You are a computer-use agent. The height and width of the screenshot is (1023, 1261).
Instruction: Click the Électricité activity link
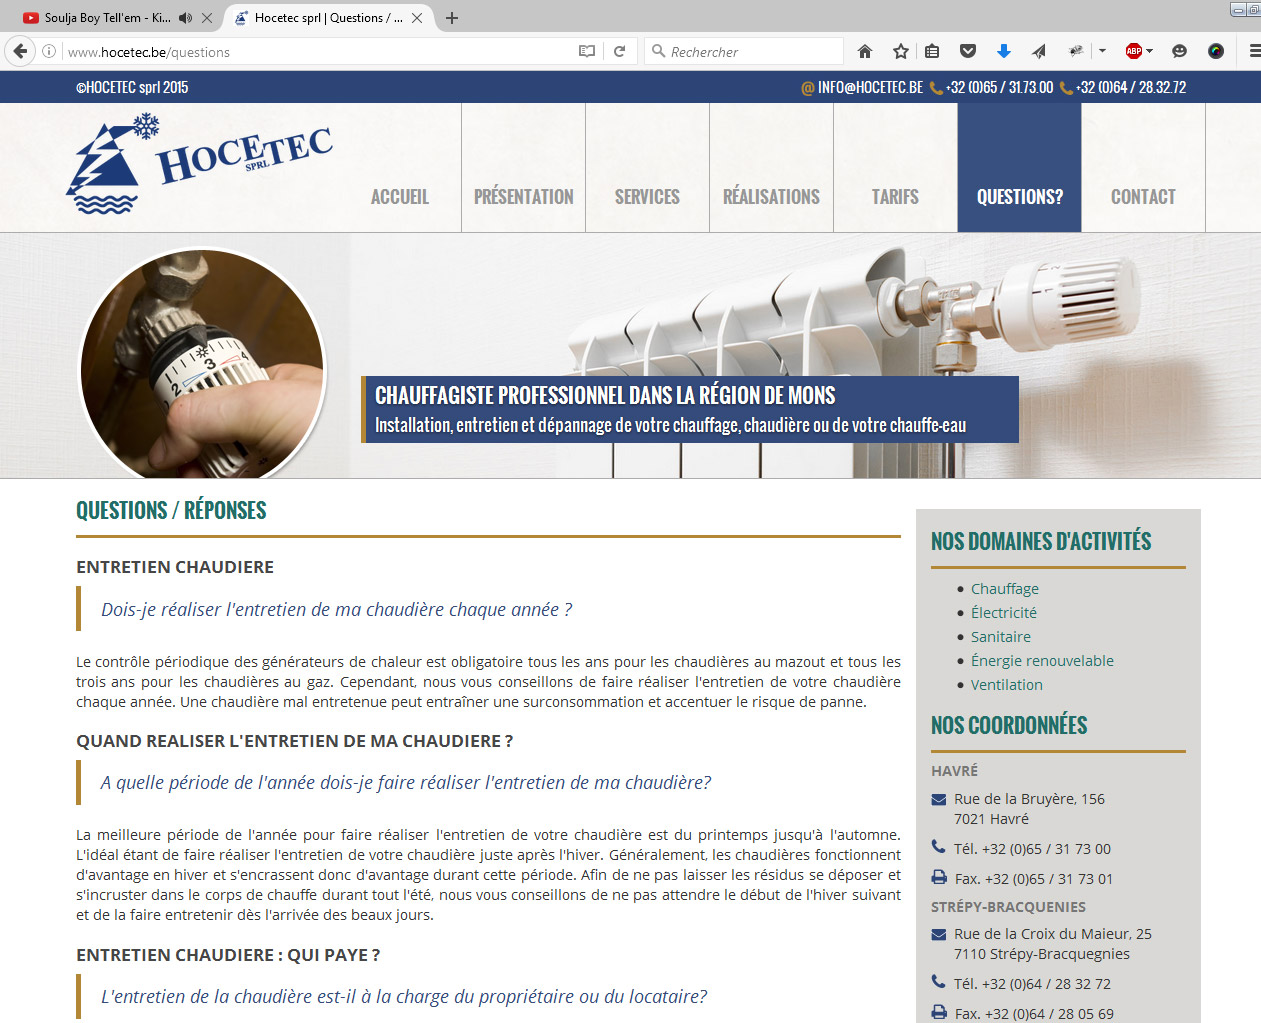tap(1004, 613)
